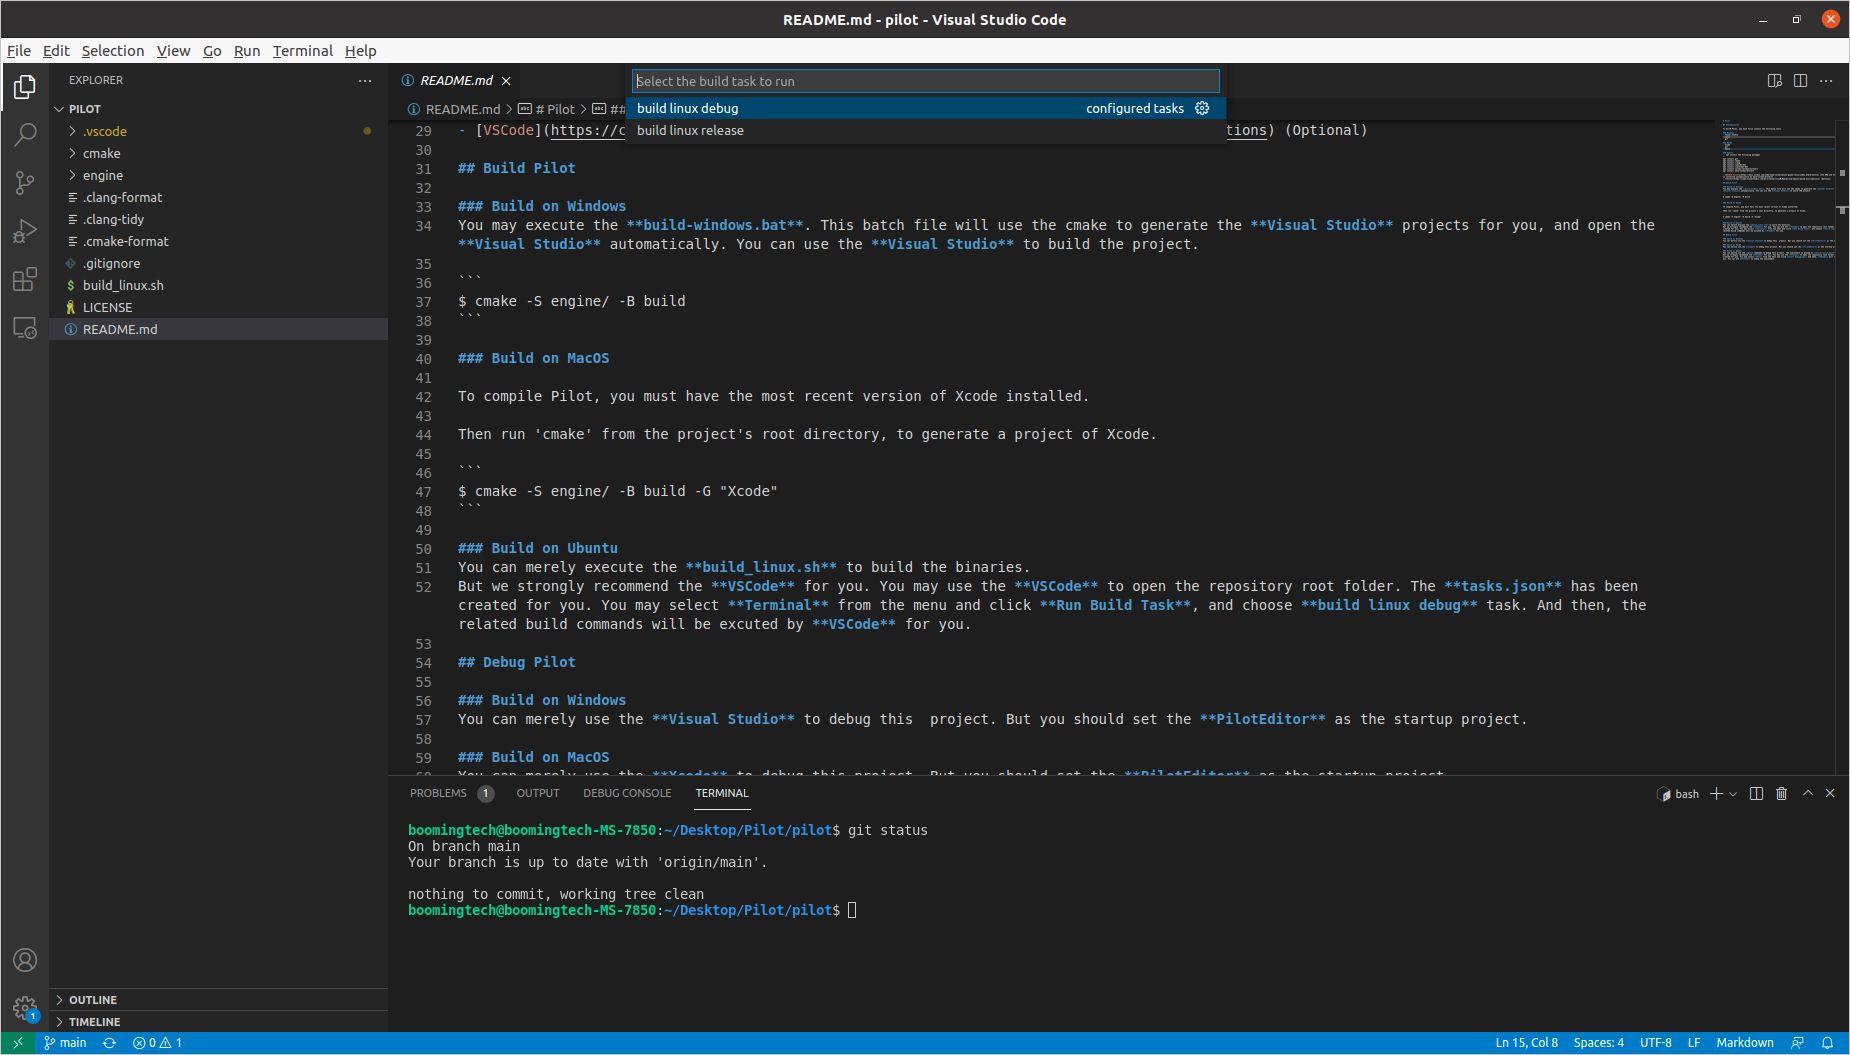Choose the build linux debug task
1850x1055 pixels.
click(x=926, y=108)
